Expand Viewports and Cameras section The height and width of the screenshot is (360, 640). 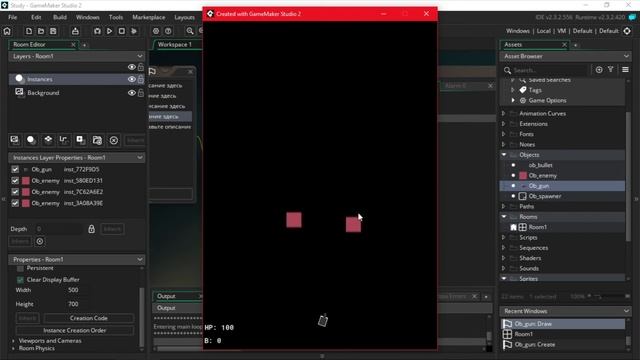(13, 340)
